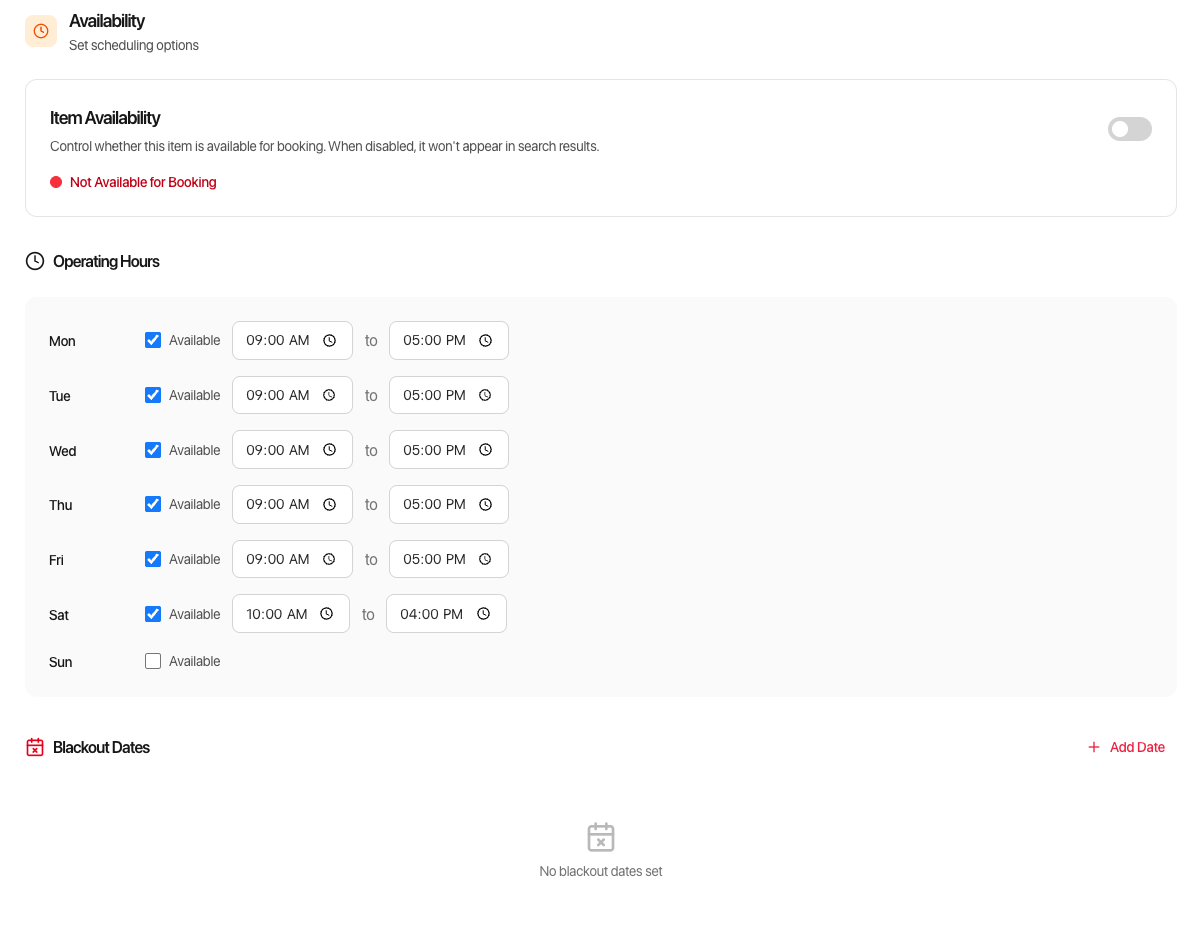
Task: Click the Wed day label
Action: coord(63,451)
